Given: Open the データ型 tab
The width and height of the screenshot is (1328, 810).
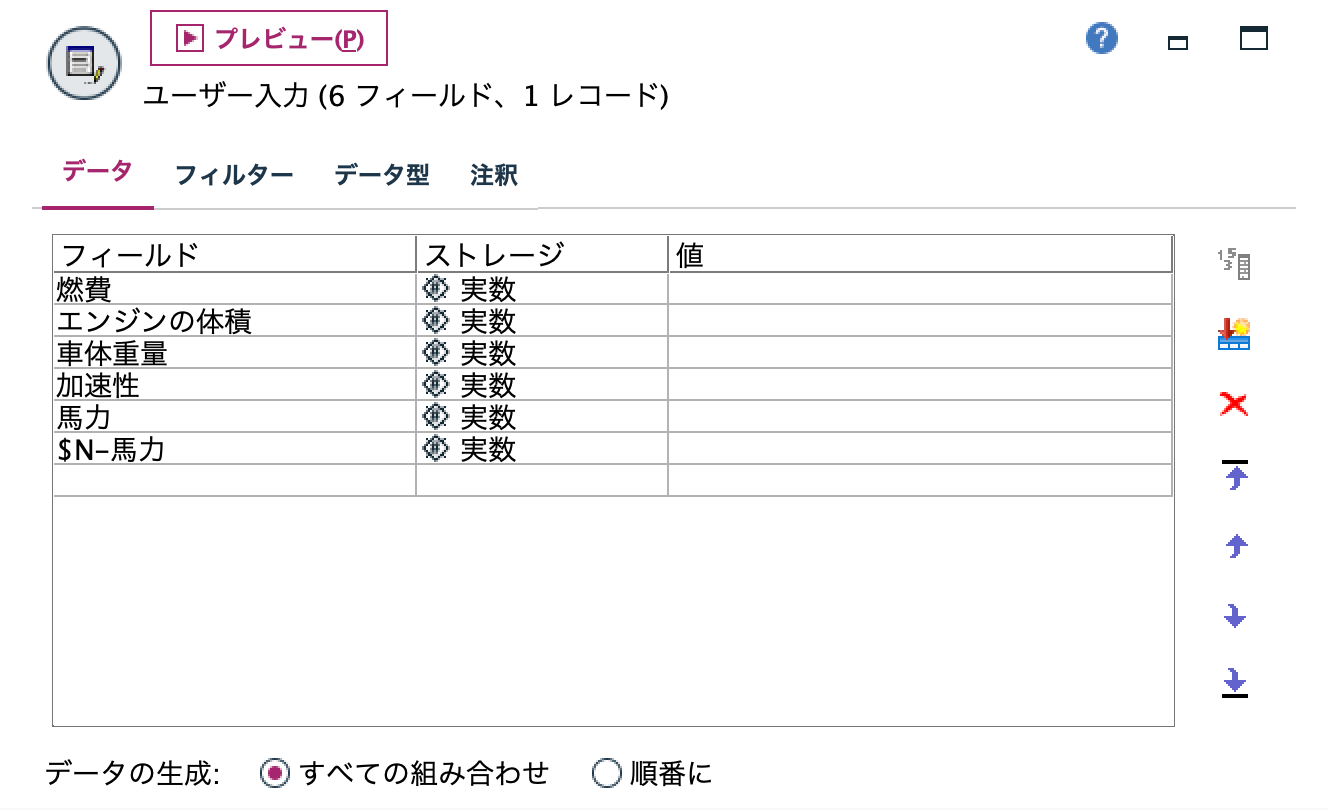Looking at the screenshot, I should click(x=381, y=175).
